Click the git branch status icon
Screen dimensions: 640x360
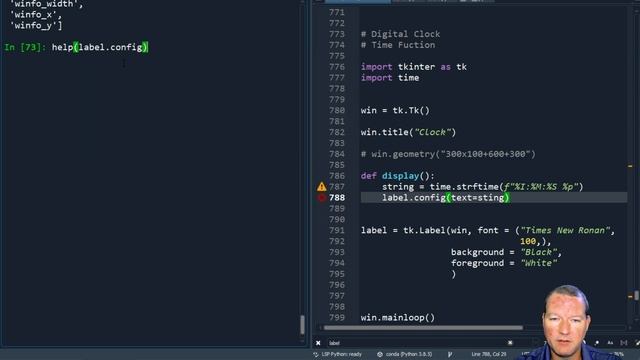tap(450, 354)
